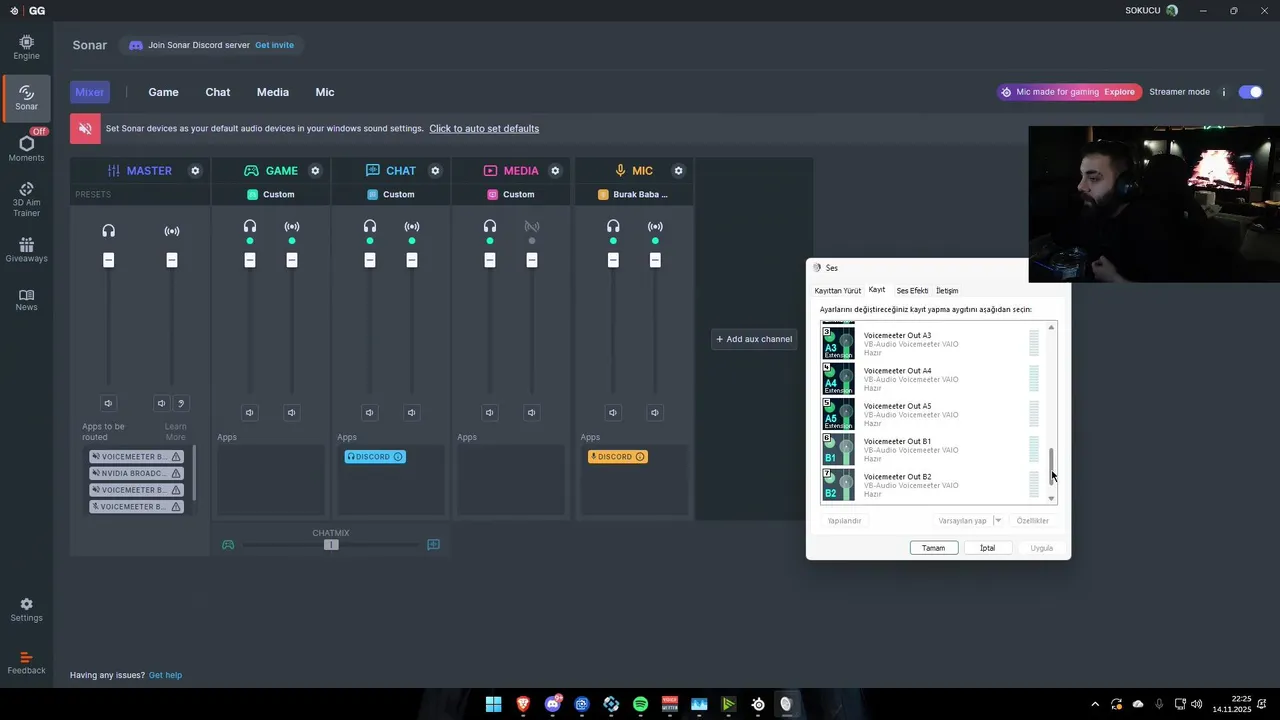Open the Ses Efekti tab

[x=912, y=291]
